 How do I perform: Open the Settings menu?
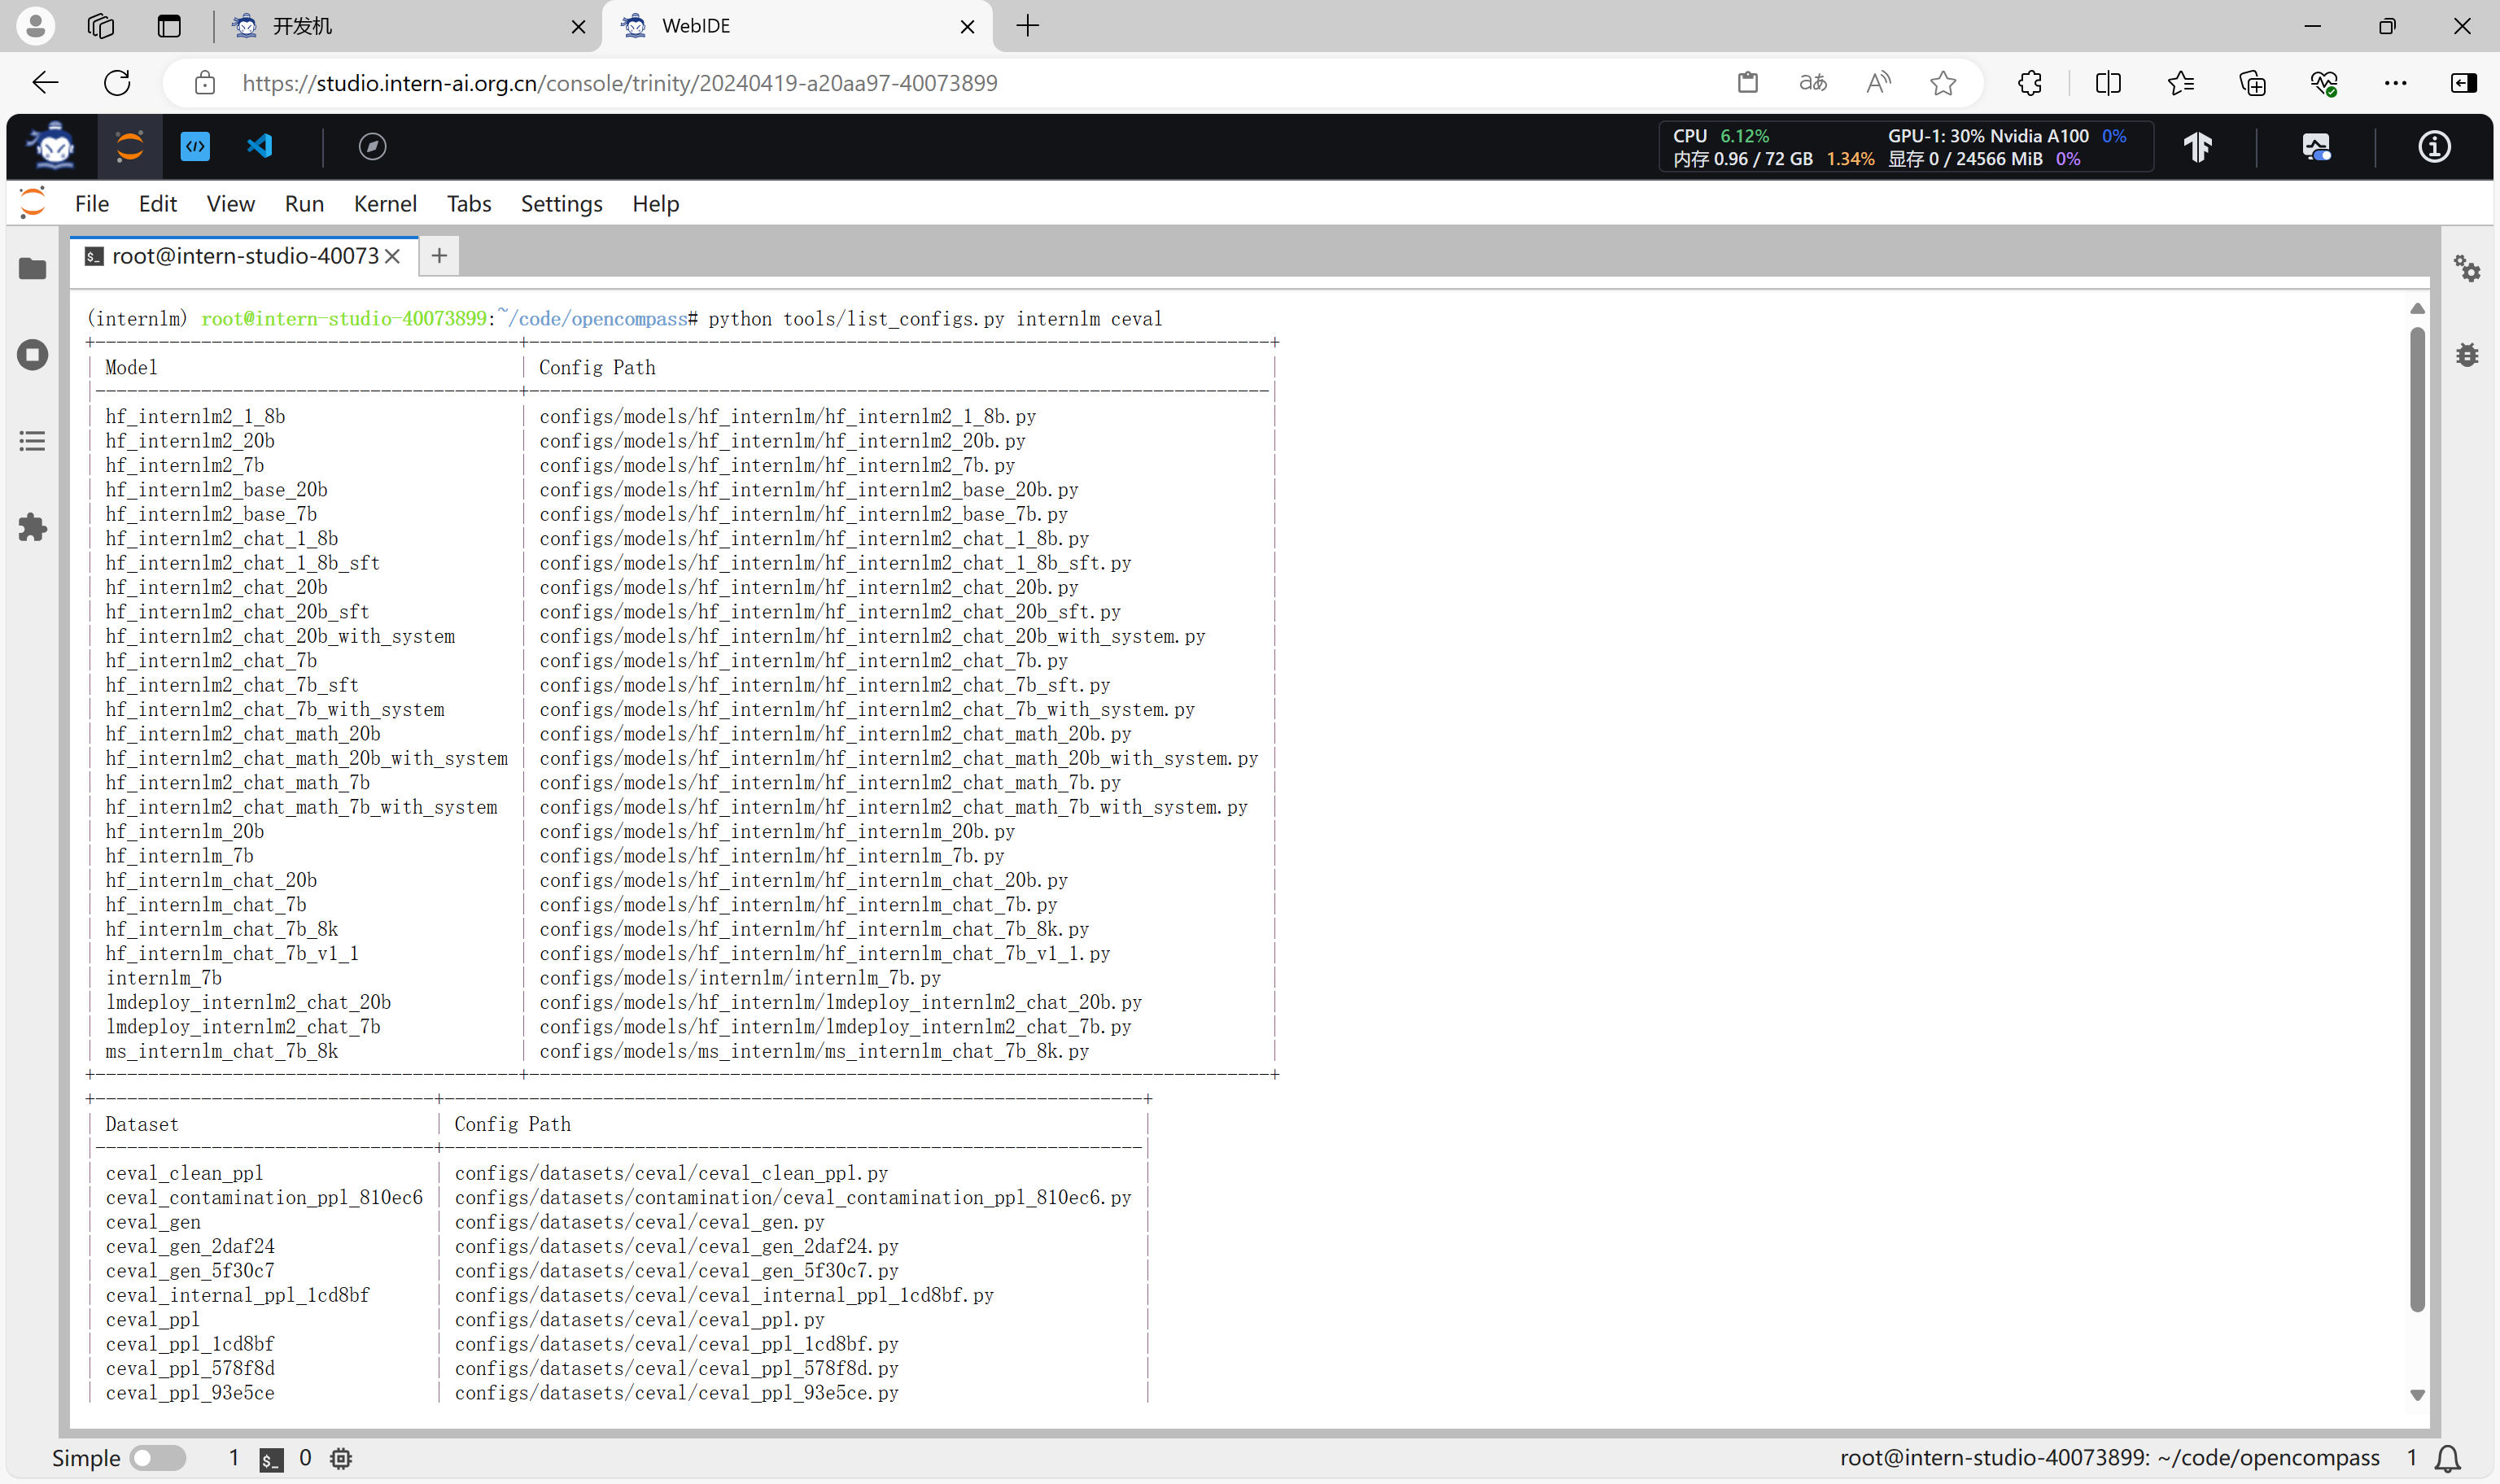[561, 203]
